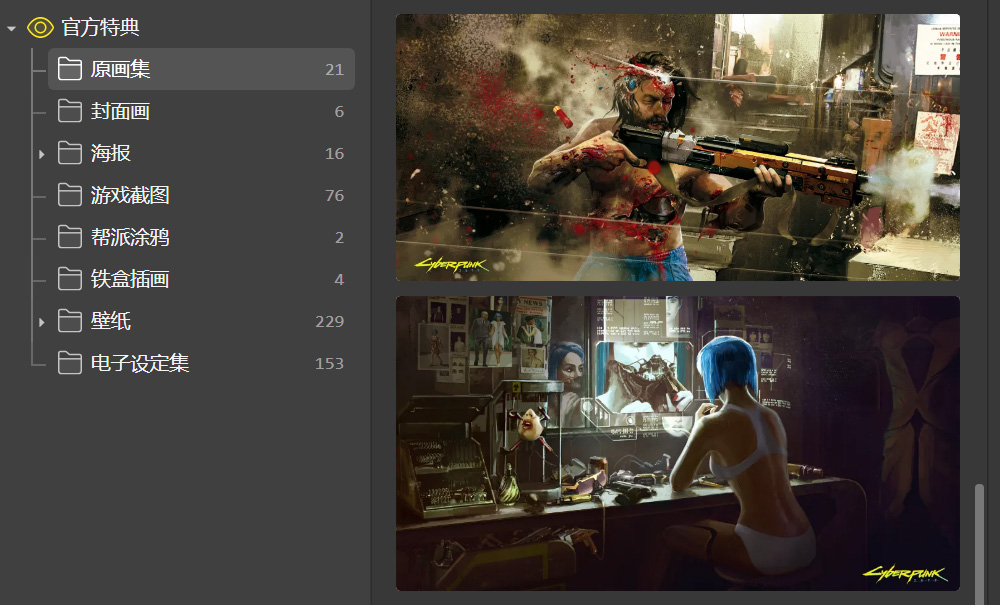Click the folder icon next to 封面画
Viewport: 1000px width, 605px height.
click(x=70, y=111)
